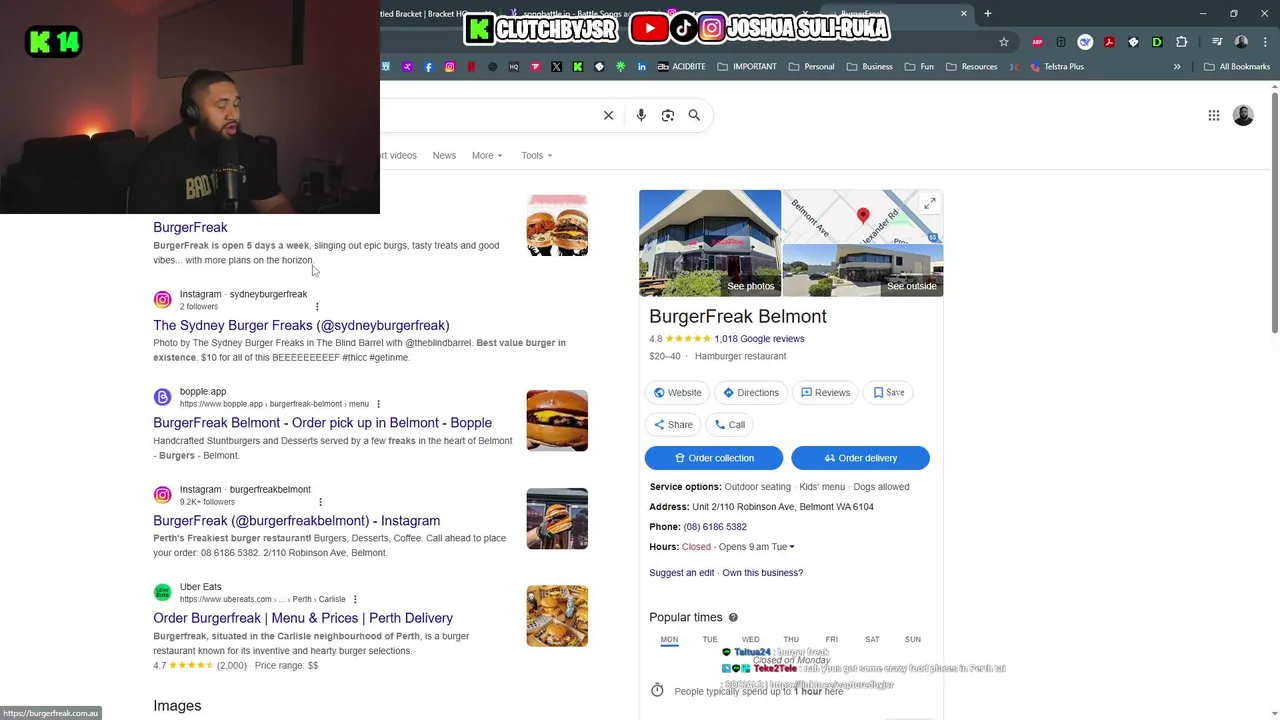Screen dimensions: 1280x720
Task: Open the Chrome extensions puzzle menu
Action: click(1182, 42)
